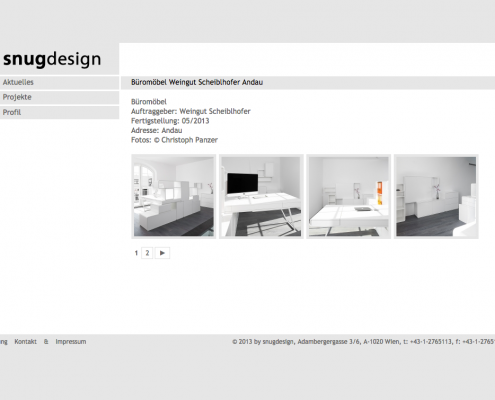Viewport: 495px width, 400px height.
Task: Open the Kontakt footer link
Action: click(x=26, y=342)
